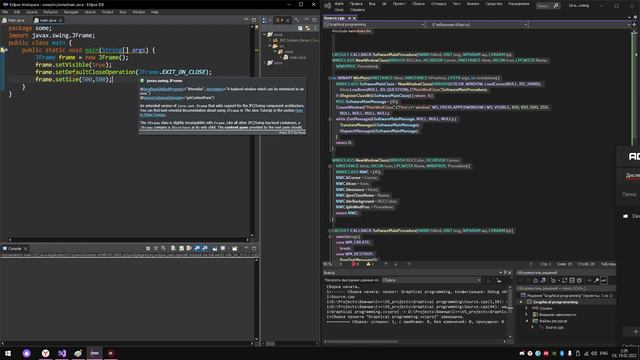Click the Output panel horizontal scrollbar
Image resolution: width=640 pixels, height=360 pixels.
(x=415, y=341)
